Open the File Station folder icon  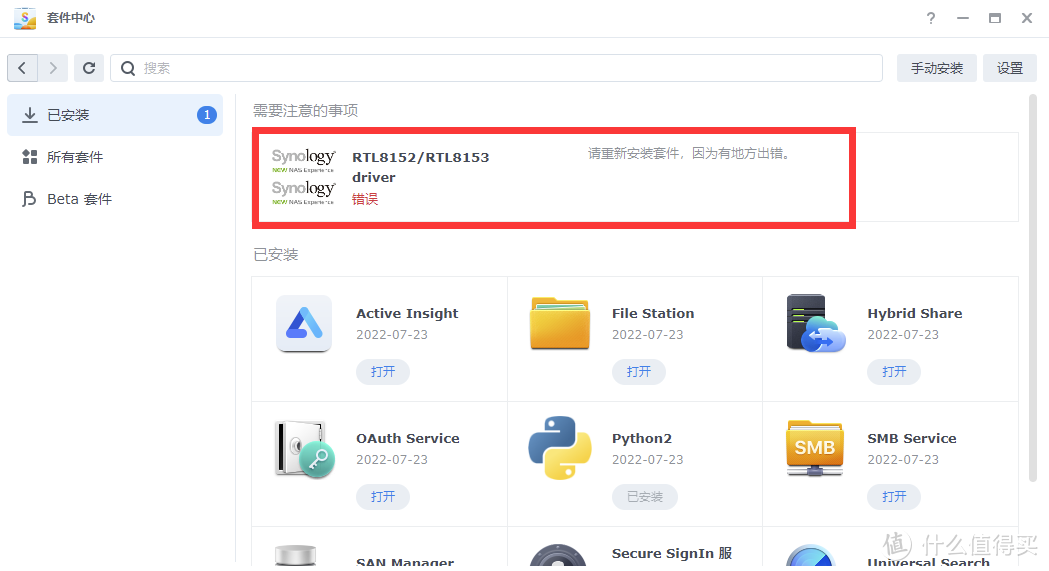point(560,324)
